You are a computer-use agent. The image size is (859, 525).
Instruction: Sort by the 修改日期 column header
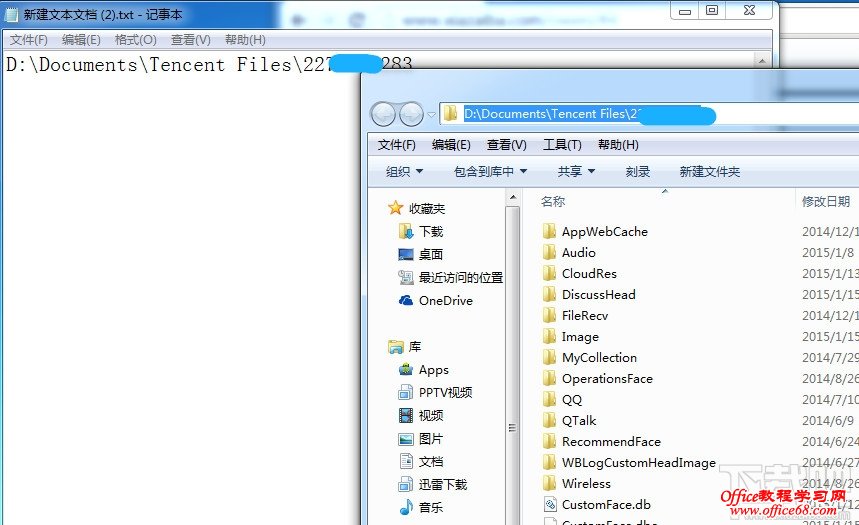click(826, 202)
